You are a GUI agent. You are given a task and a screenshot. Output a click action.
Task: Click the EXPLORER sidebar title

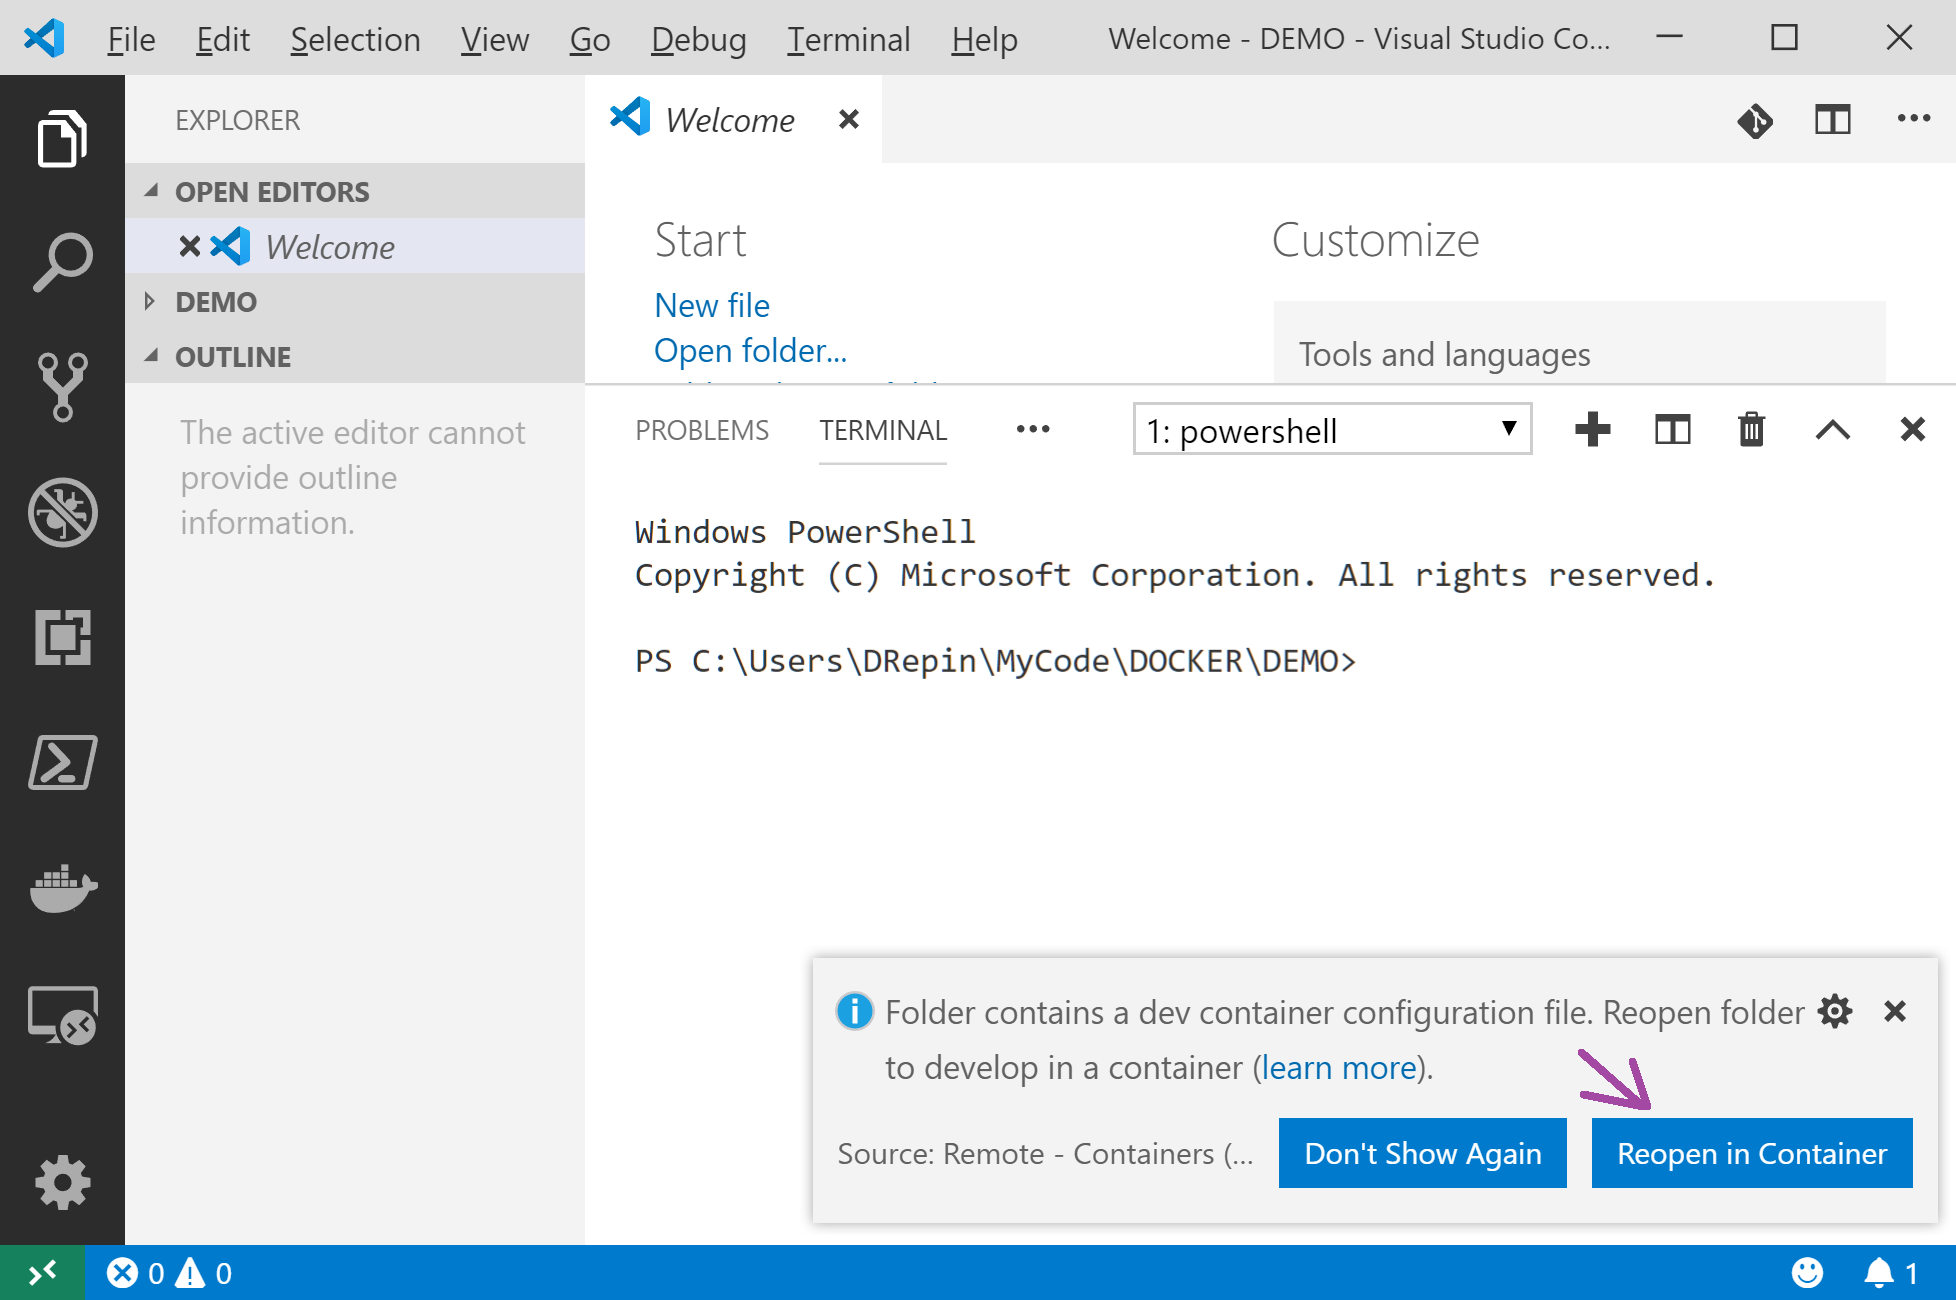237,120
